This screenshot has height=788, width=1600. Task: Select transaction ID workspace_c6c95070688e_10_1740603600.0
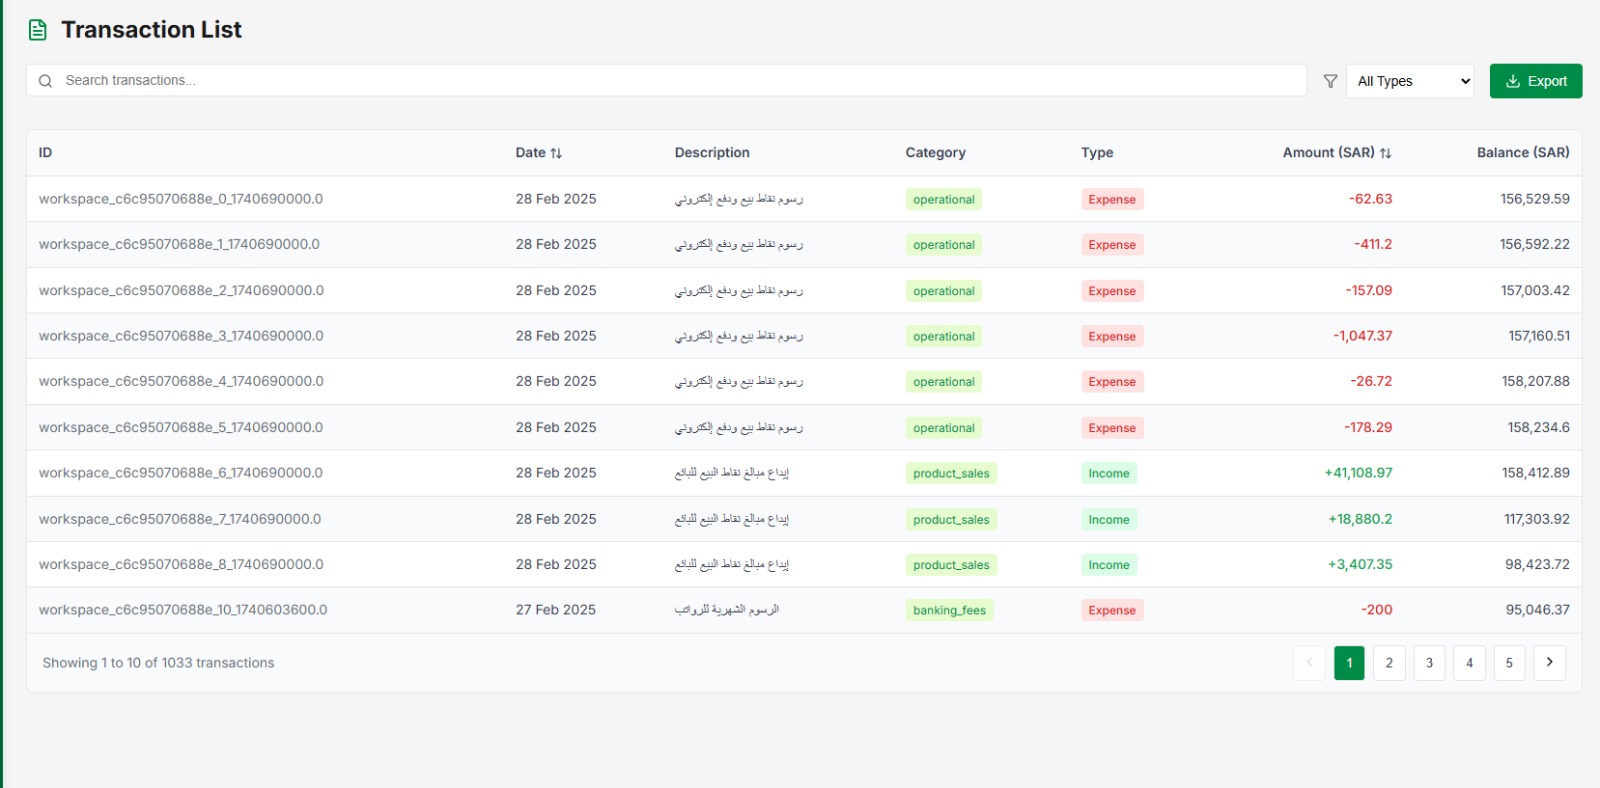pyautogui.click(x=183, y=610)
